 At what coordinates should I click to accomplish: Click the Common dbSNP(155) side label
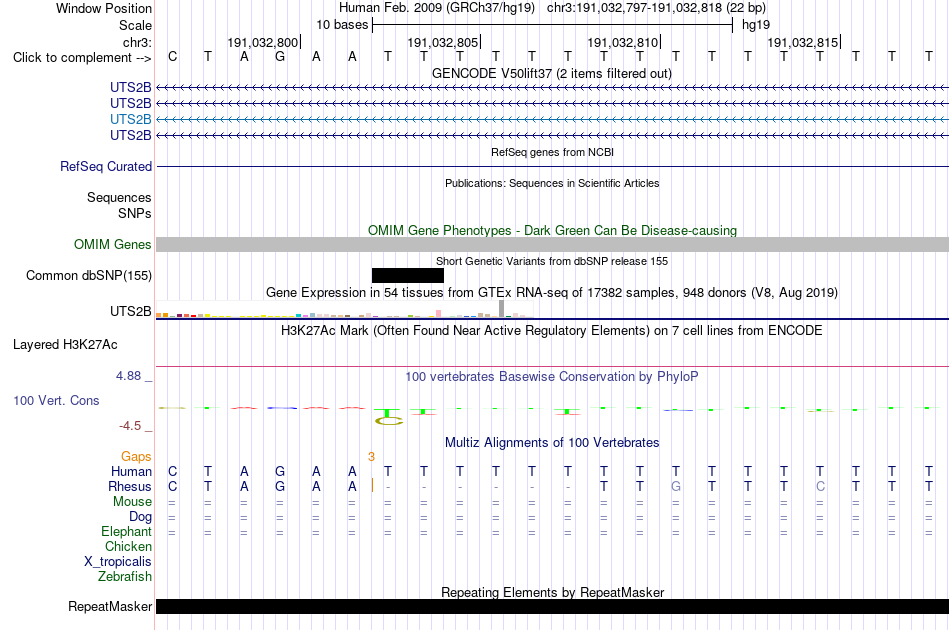point(89,276)
